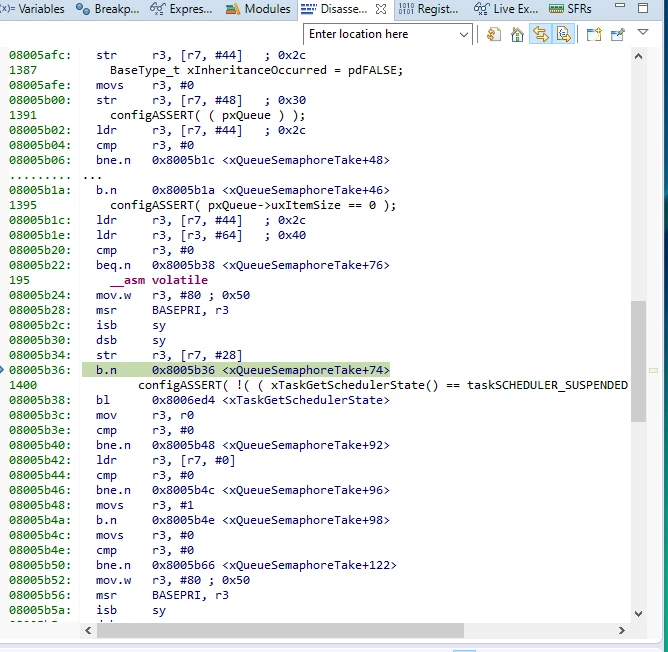The width and height of the screenshot is (668, 652).
Task: Click the __asm volatile source line
Action: tap(159, 280)
